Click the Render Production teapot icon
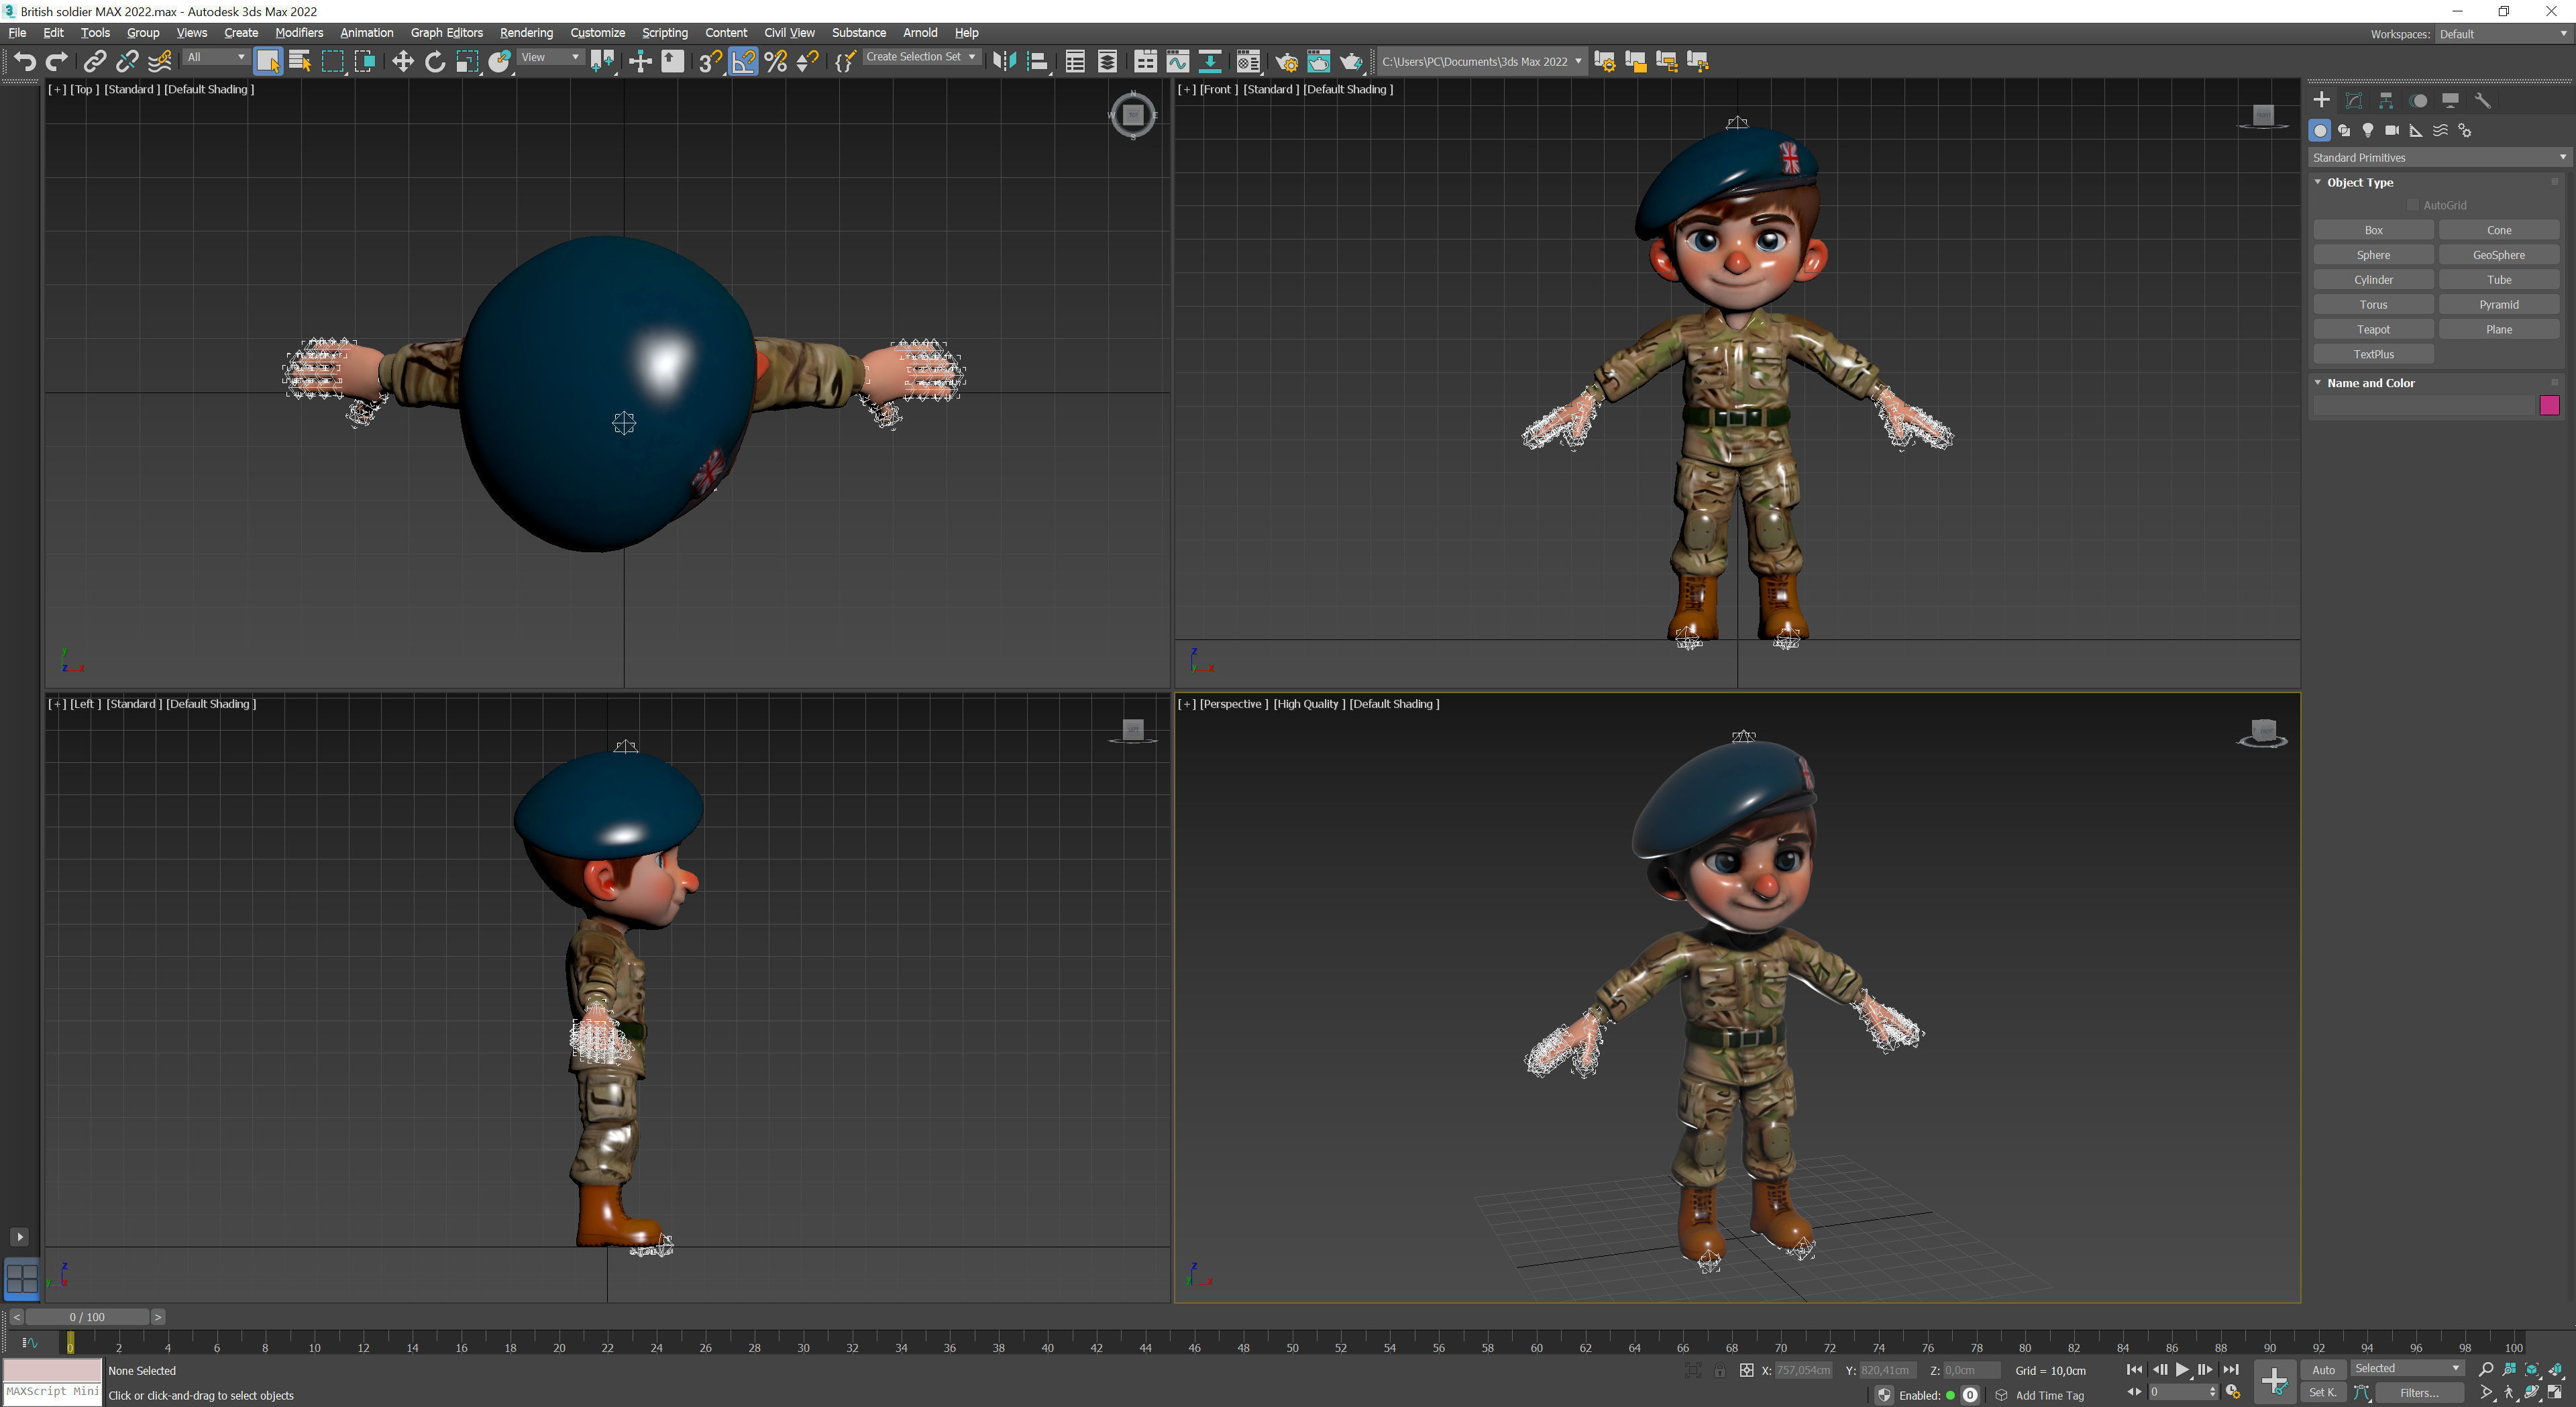The height and width of the screenshot is (1407, 2576). tap(1351, 62)
